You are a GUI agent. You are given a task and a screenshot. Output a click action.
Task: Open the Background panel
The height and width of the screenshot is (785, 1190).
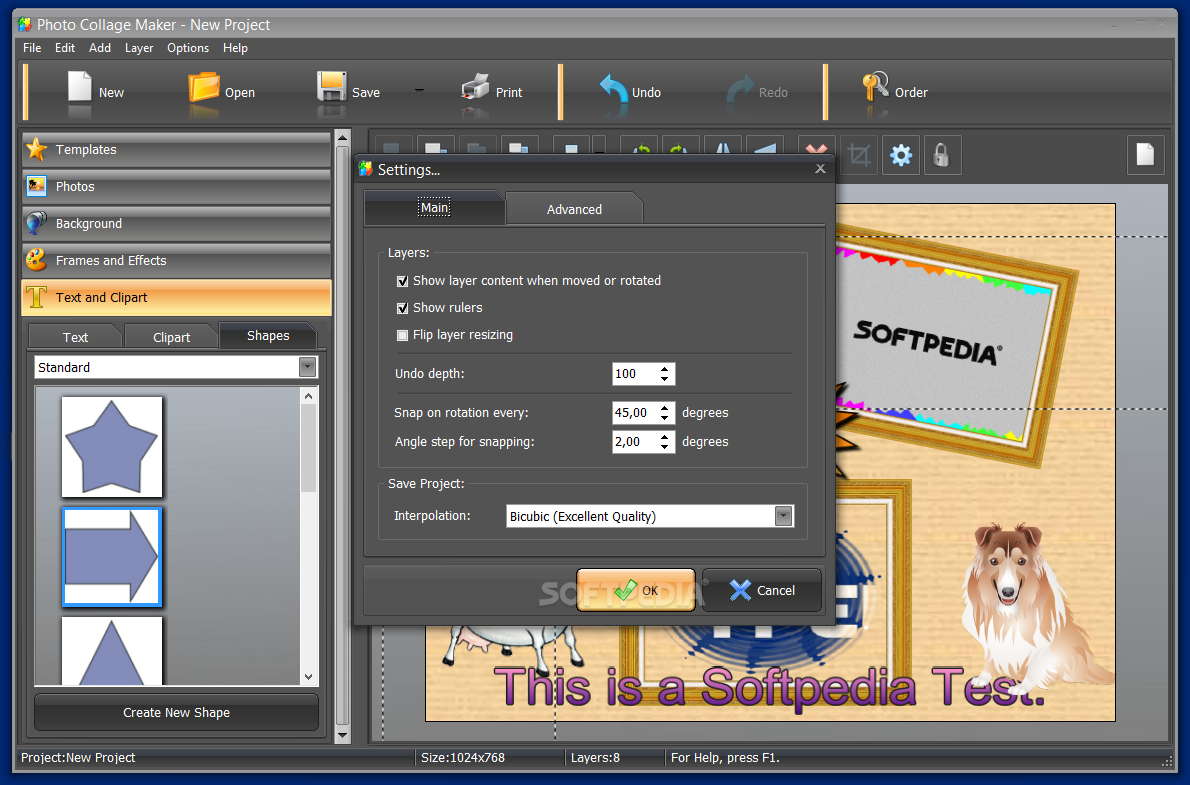pos(177,223)
